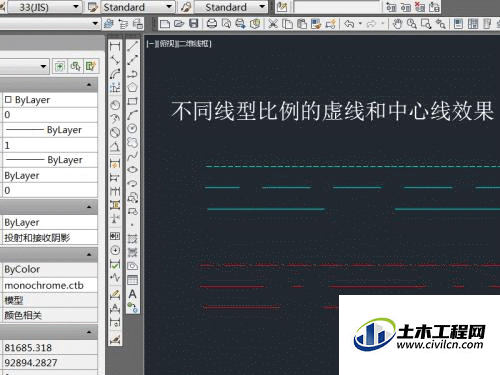Click Select Objects in Properties palette
This screenshot has width=500, height=375.
76,66
